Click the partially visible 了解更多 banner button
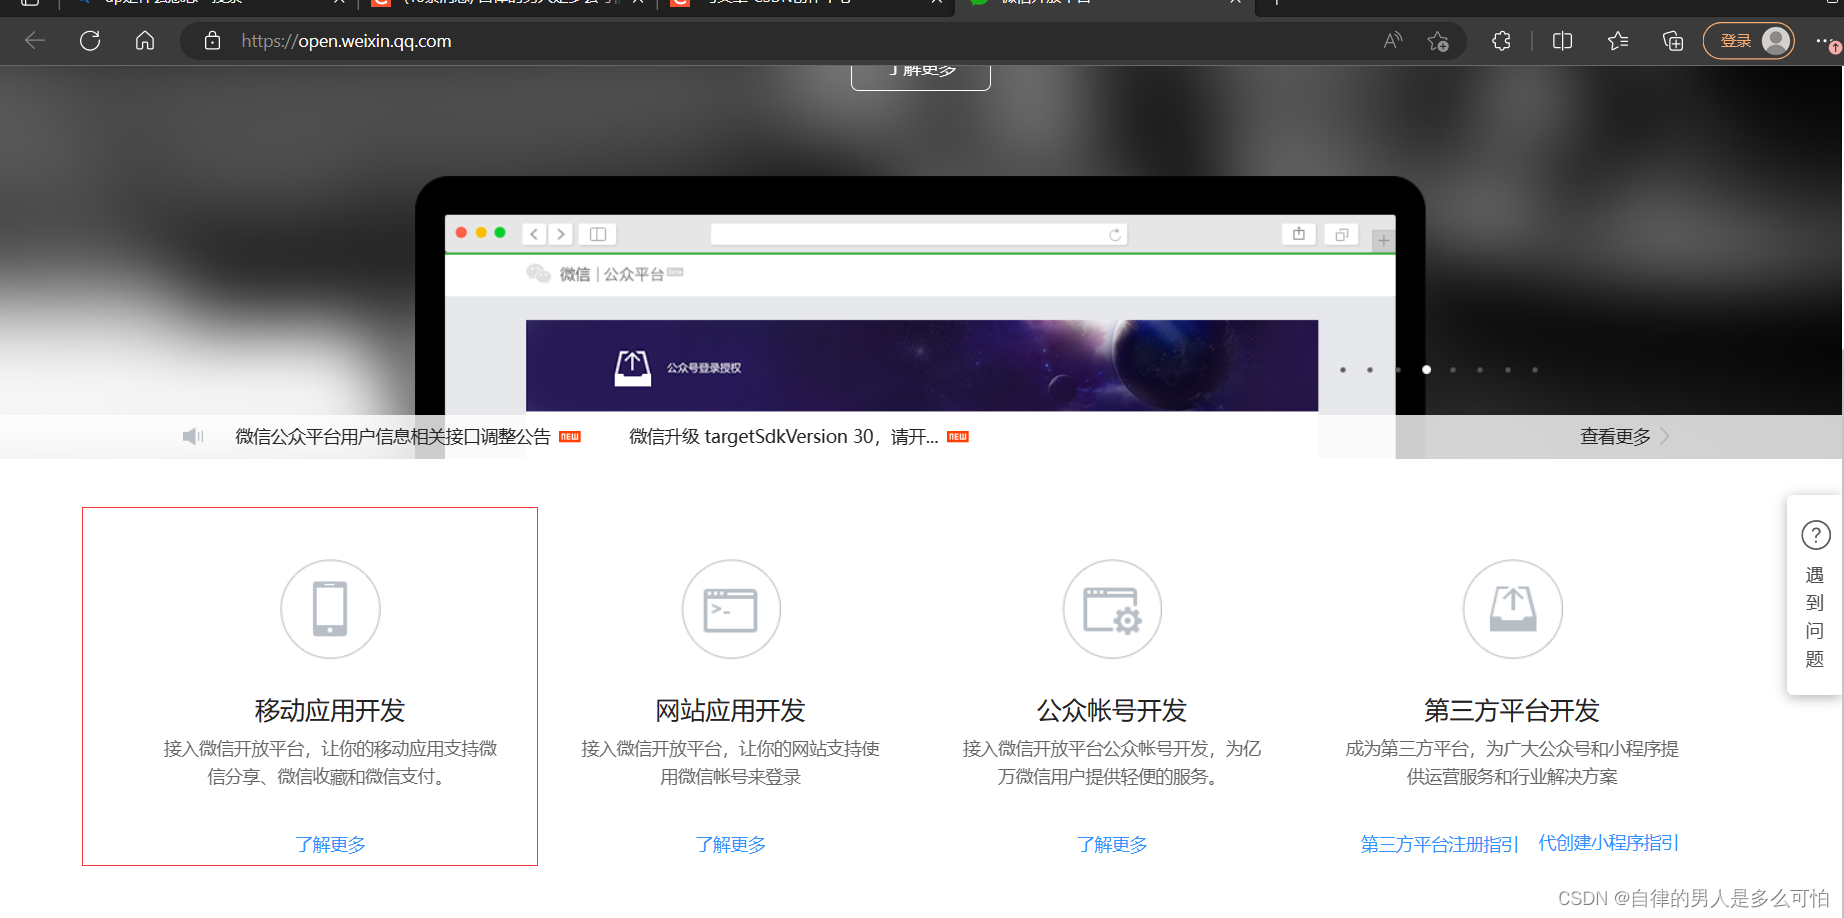Screen dimensions: 1844x918 tap(921, 77)
